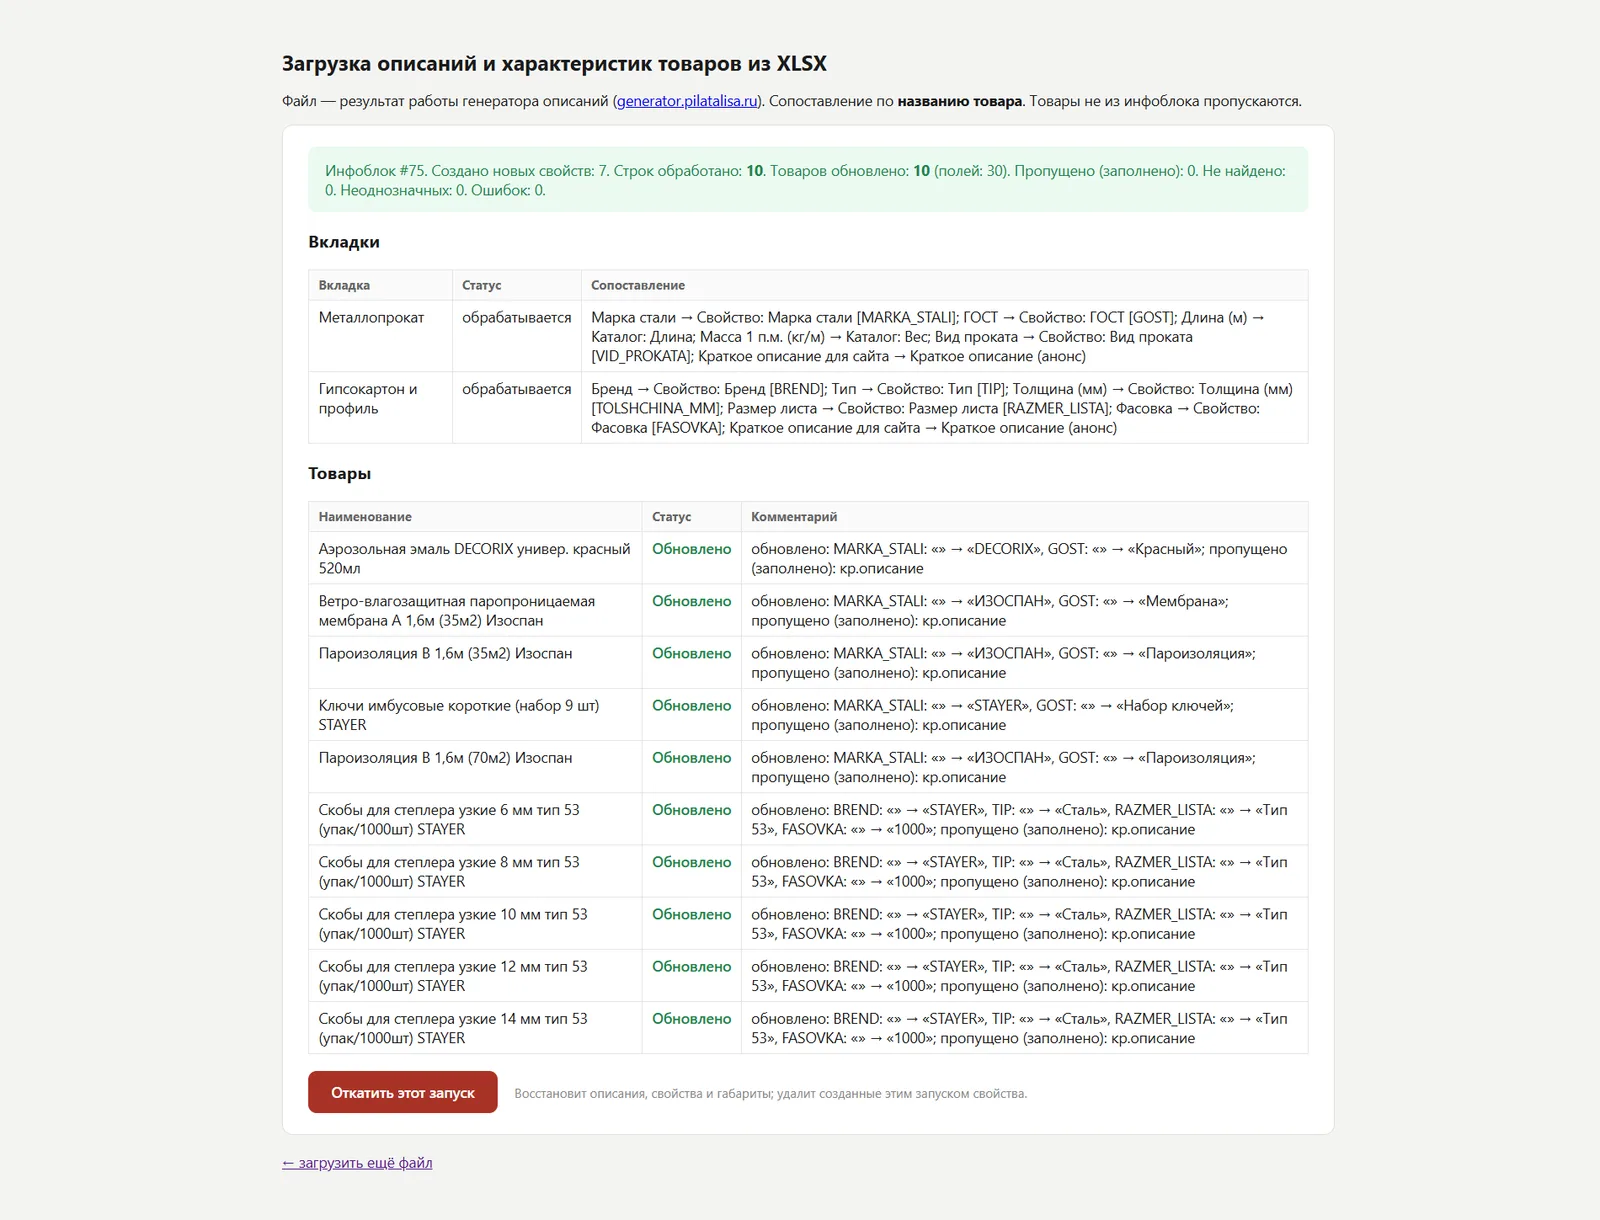Click the bold 'названию товара' text in the description

960,101
